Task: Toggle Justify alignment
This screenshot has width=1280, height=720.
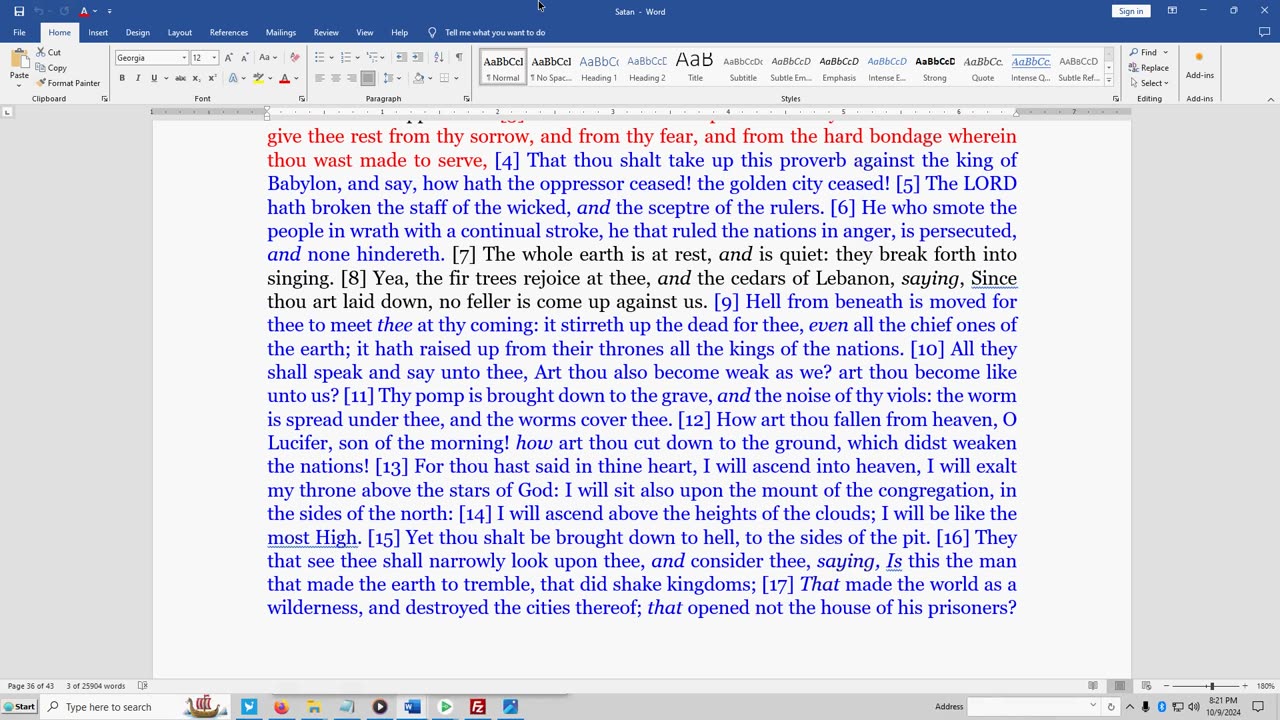Action: (x=368, y=78)
